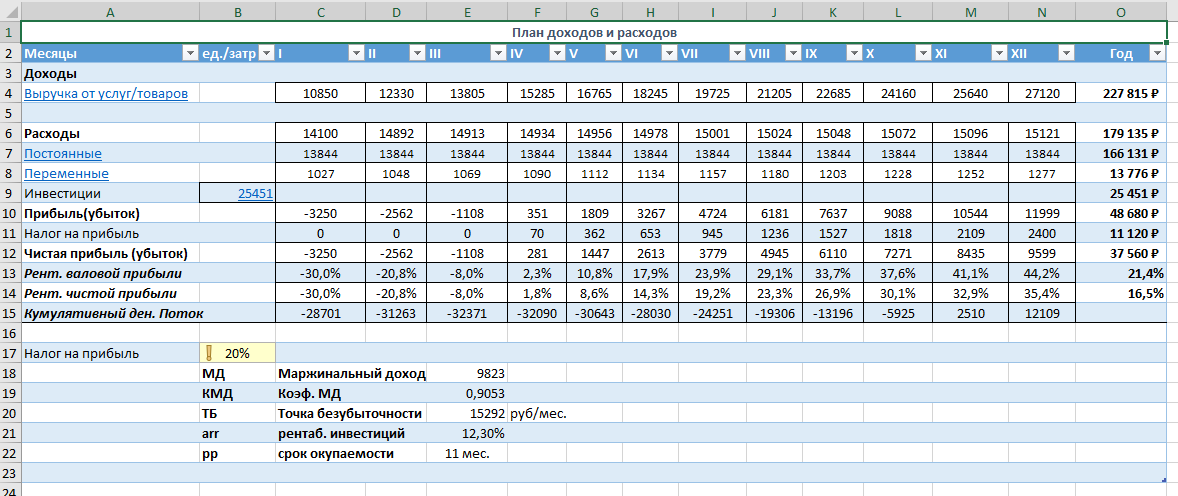Select column E header
1178x496 pixels.
467,10
